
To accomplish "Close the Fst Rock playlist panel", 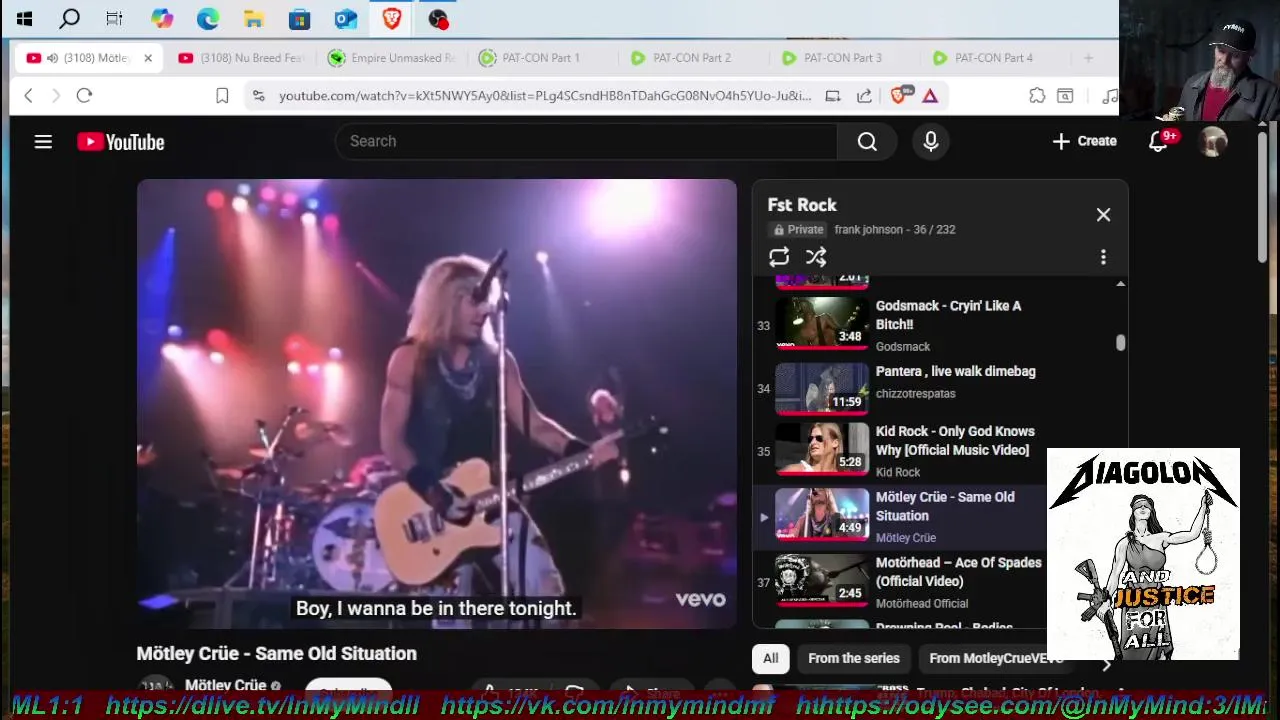I will coord(1103,215).
